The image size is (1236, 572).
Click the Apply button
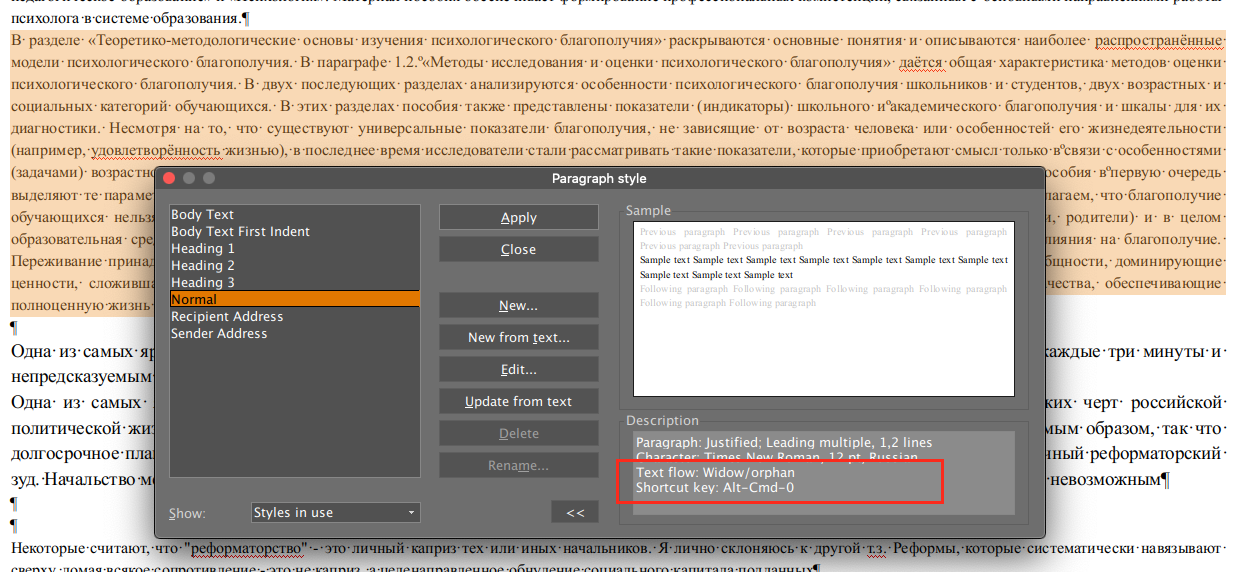click(x=518, y=217)
